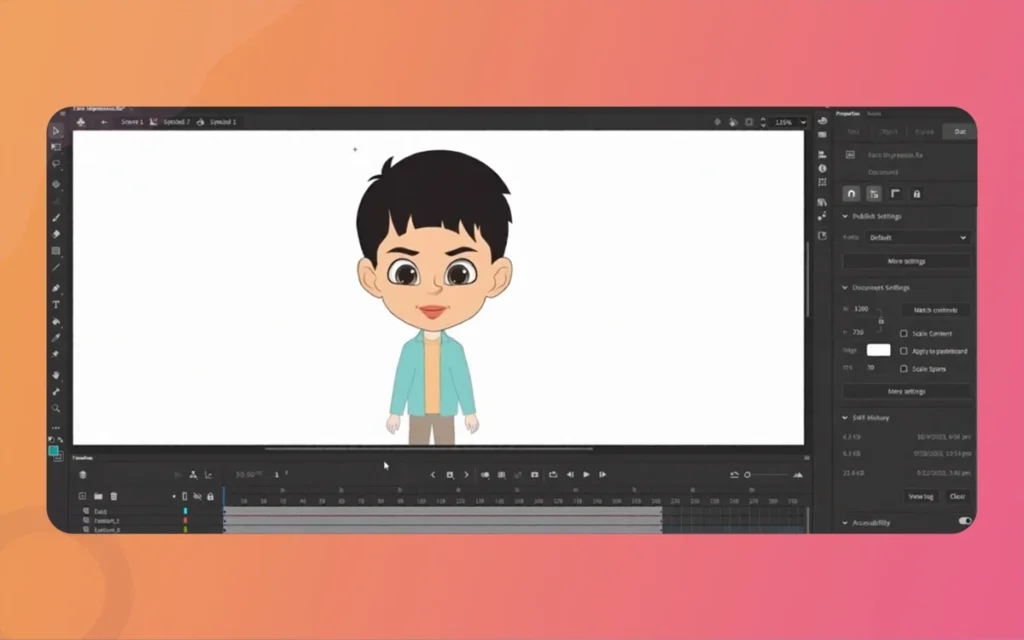The width and height of the screenshot is (1024, 640).
Task: Collapse the Document Settings section
Action: point(844,287)
